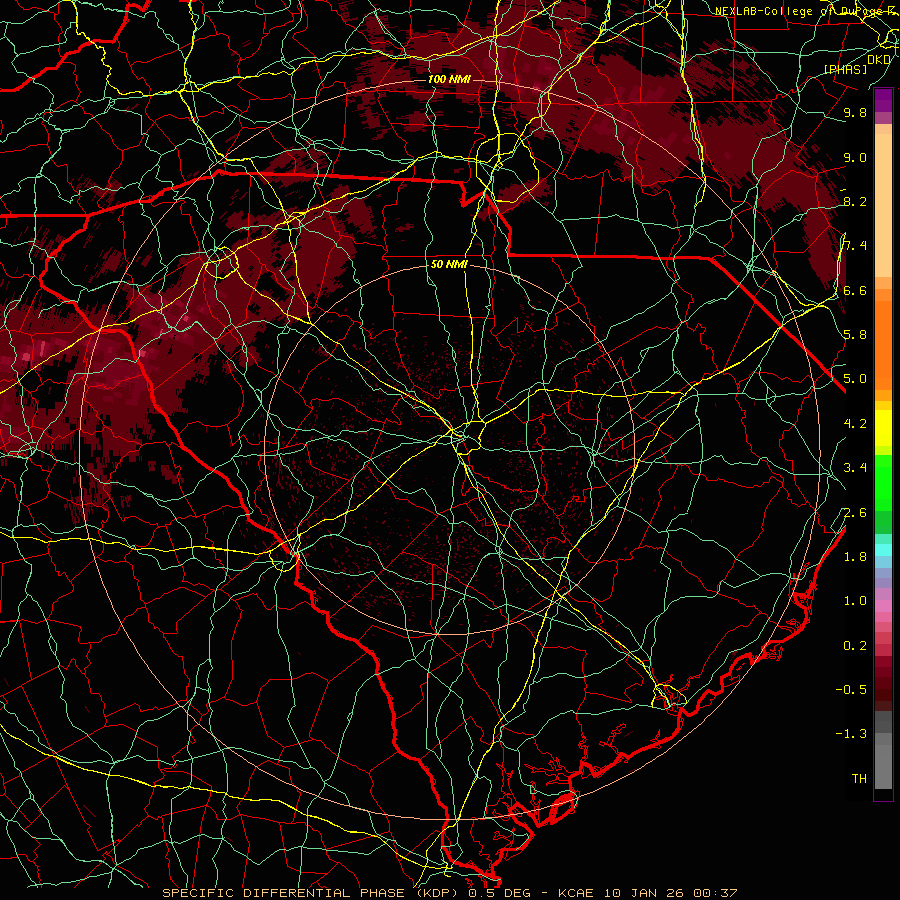
Task: Click the 1.0 value on the legend
Action: click(x=855, y=601)
